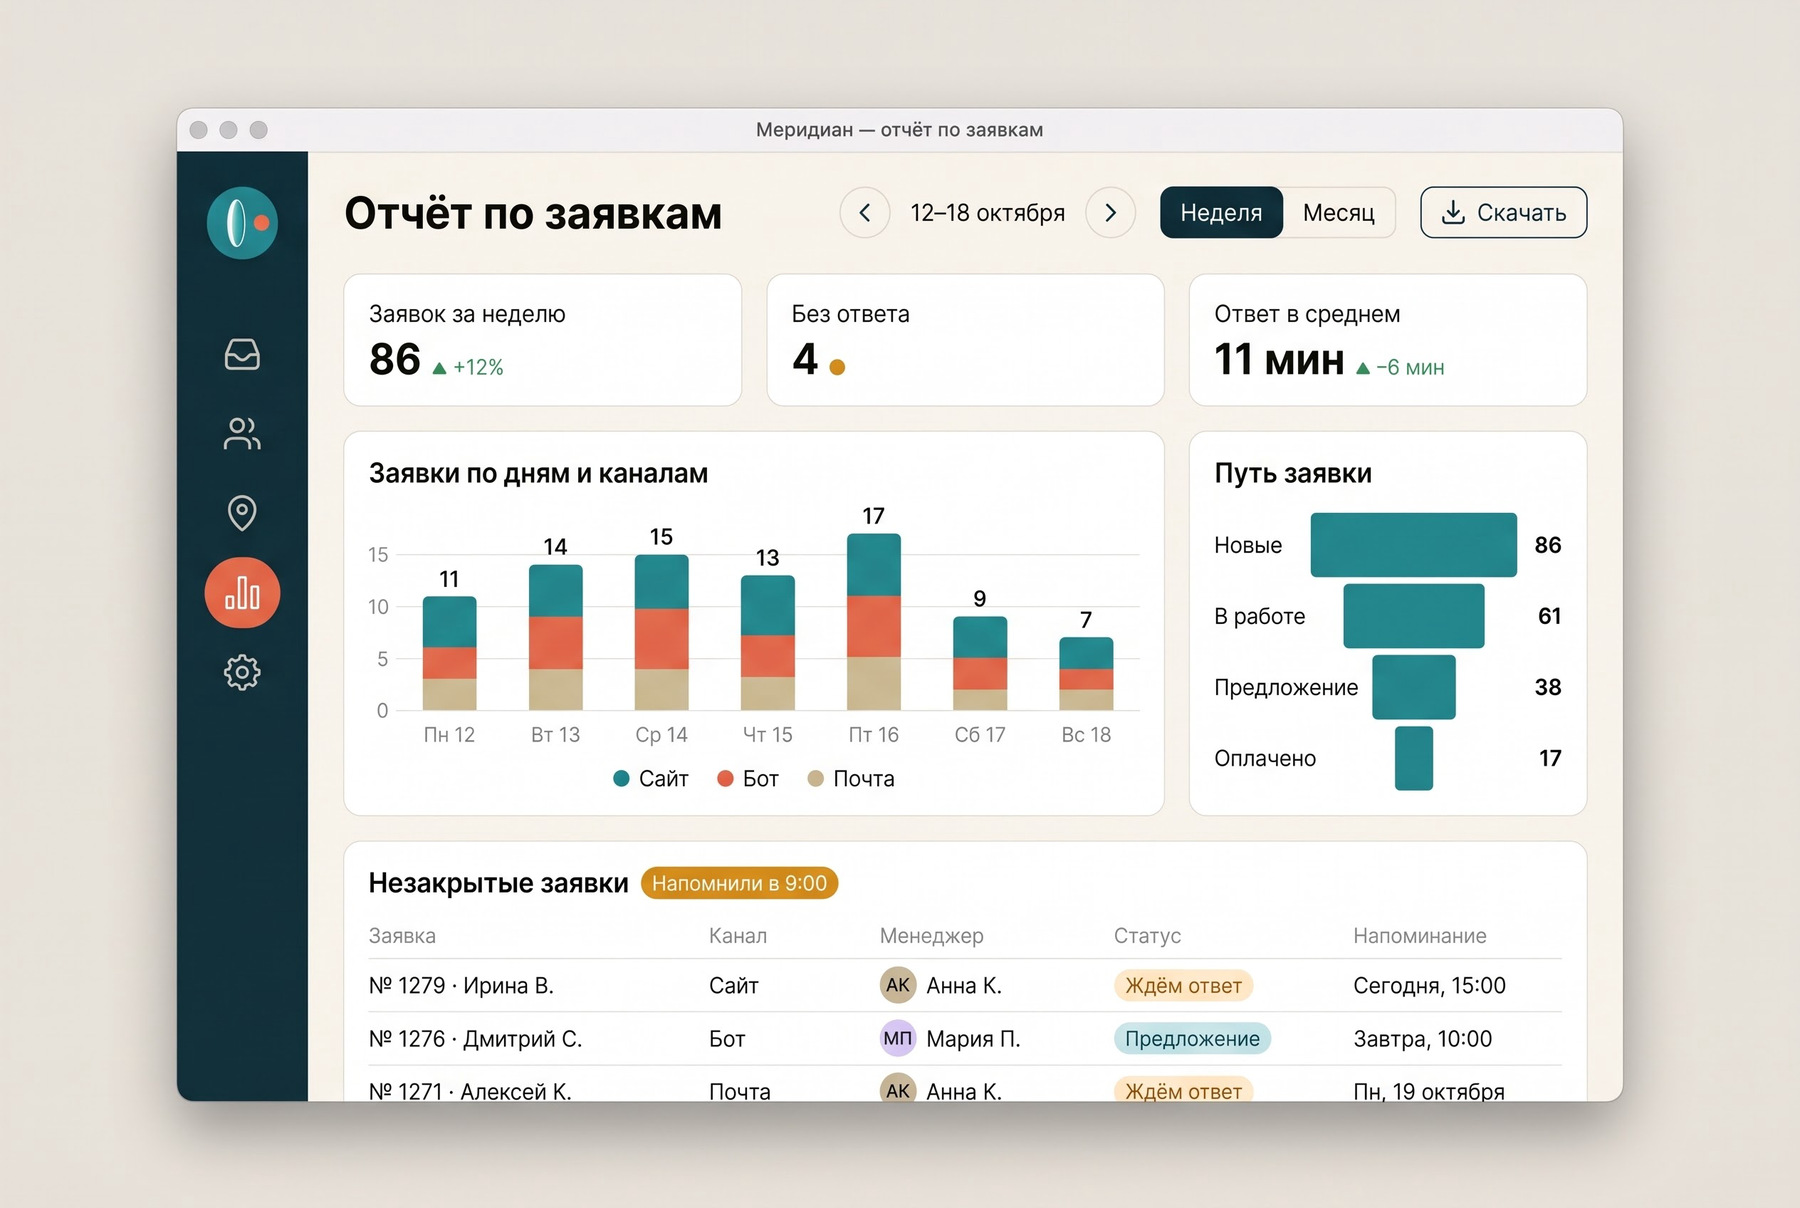Click the Ср 14 stacked bar
The width and height of the screenshot is (1800, 1208).
[661, 632]
